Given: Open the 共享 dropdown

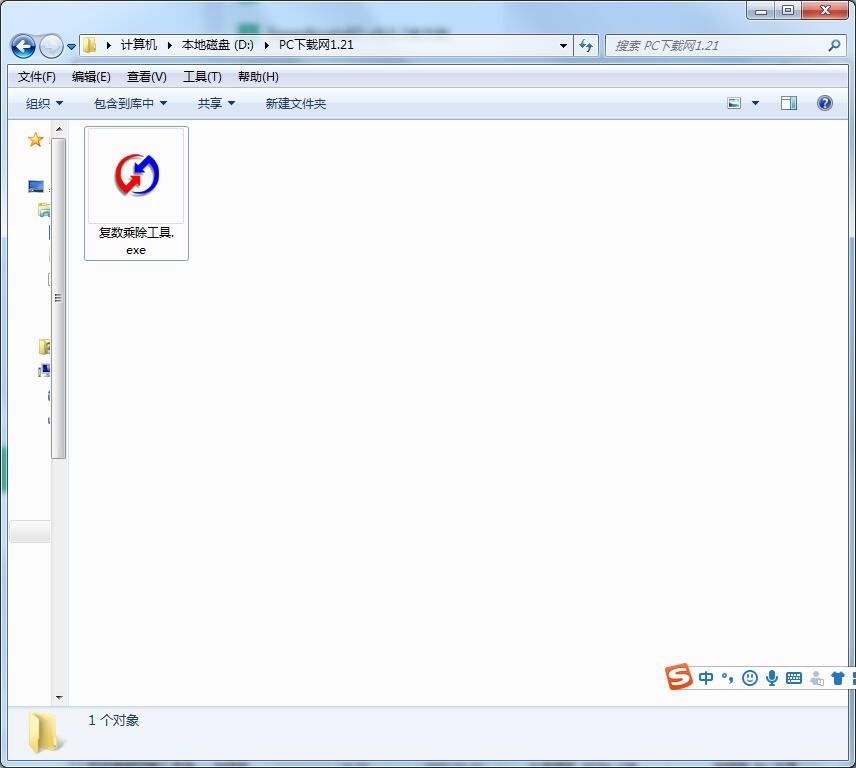Looking at the screenshot, I should 216,103.
